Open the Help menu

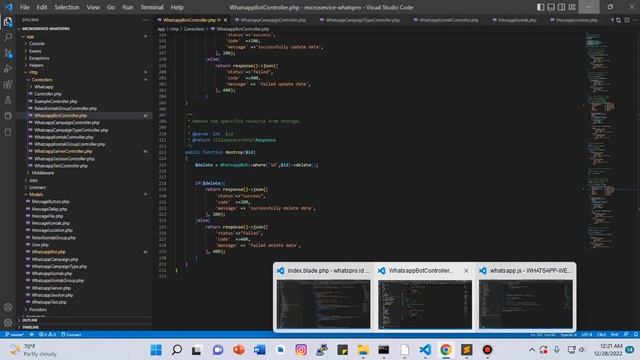[x=177, y=7]
